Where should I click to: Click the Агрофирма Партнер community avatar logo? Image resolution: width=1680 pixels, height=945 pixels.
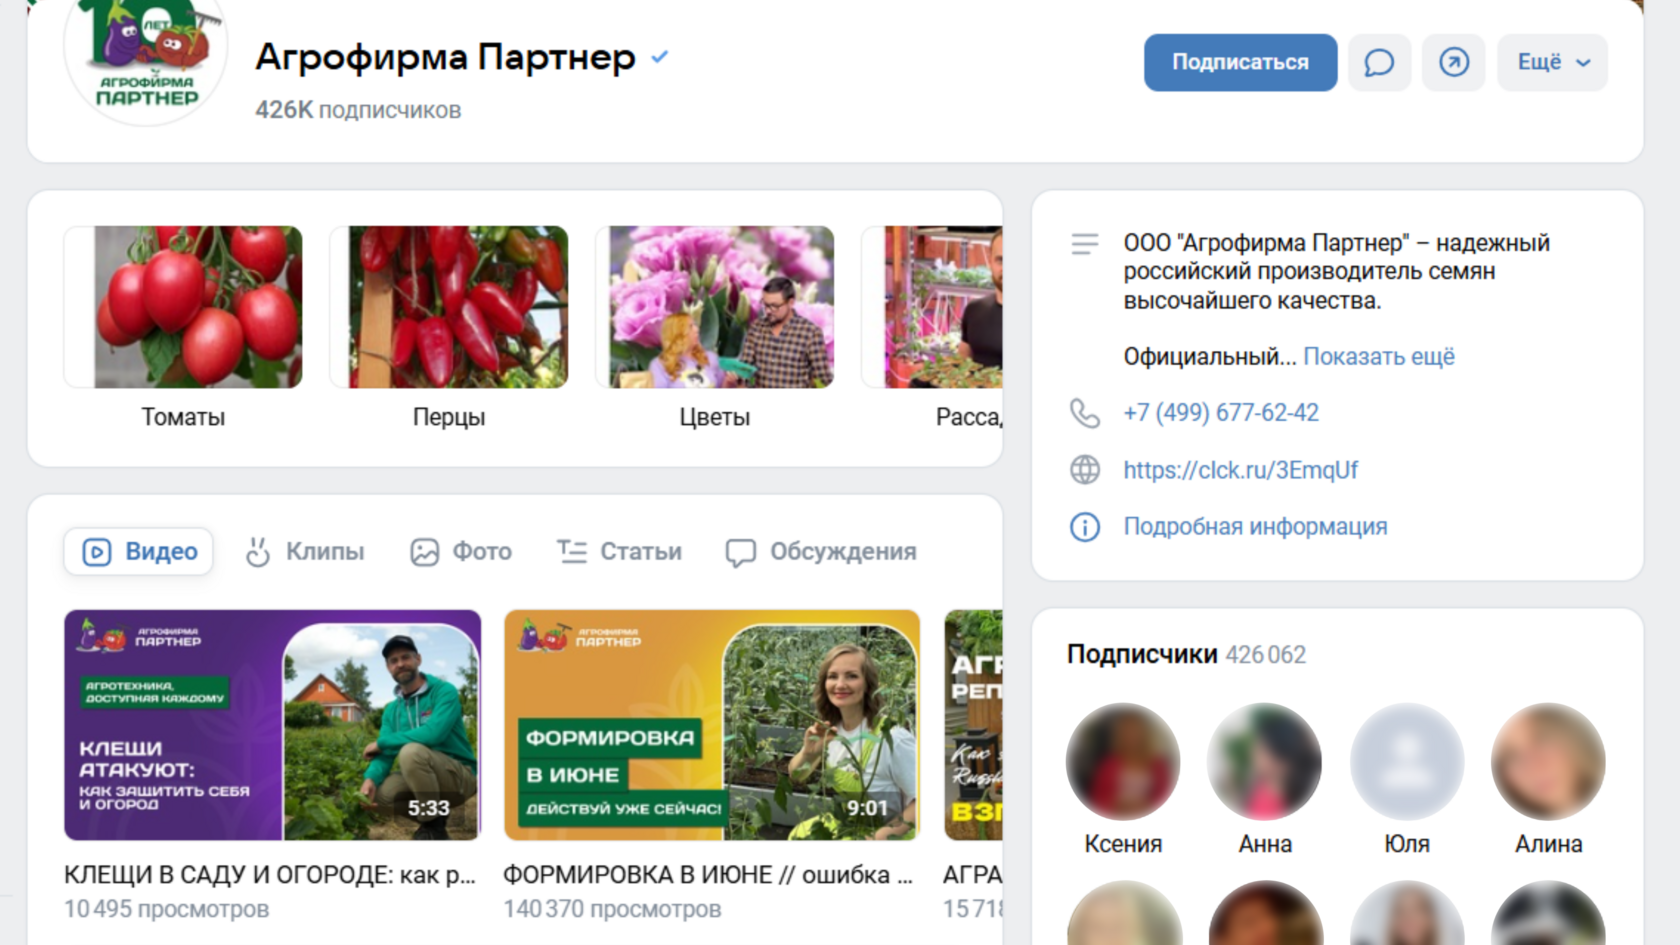[x=146, y=58]
